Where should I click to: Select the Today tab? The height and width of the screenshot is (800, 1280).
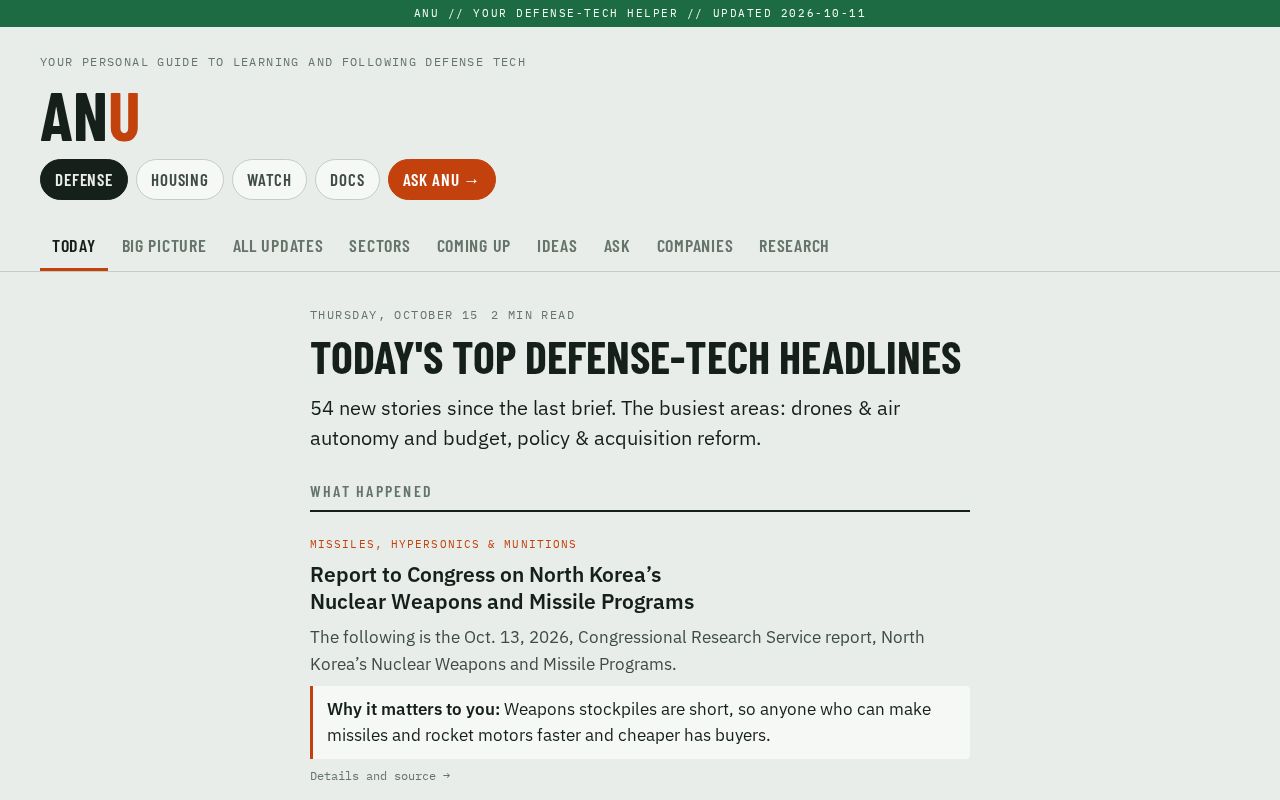(74, 246)
